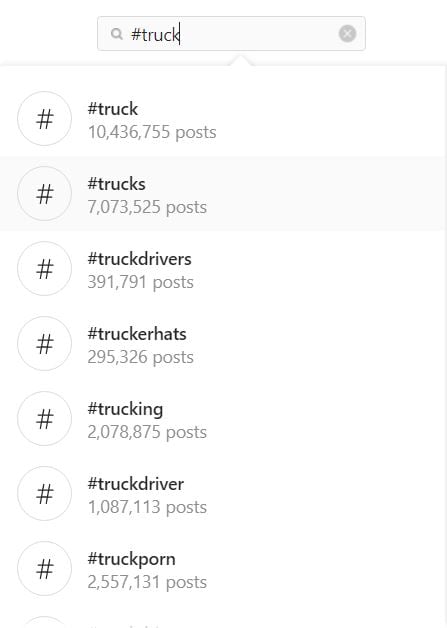Screen dimensions: 447x628
Task: Choose the #truckerhats result
Action: point(224,344)
